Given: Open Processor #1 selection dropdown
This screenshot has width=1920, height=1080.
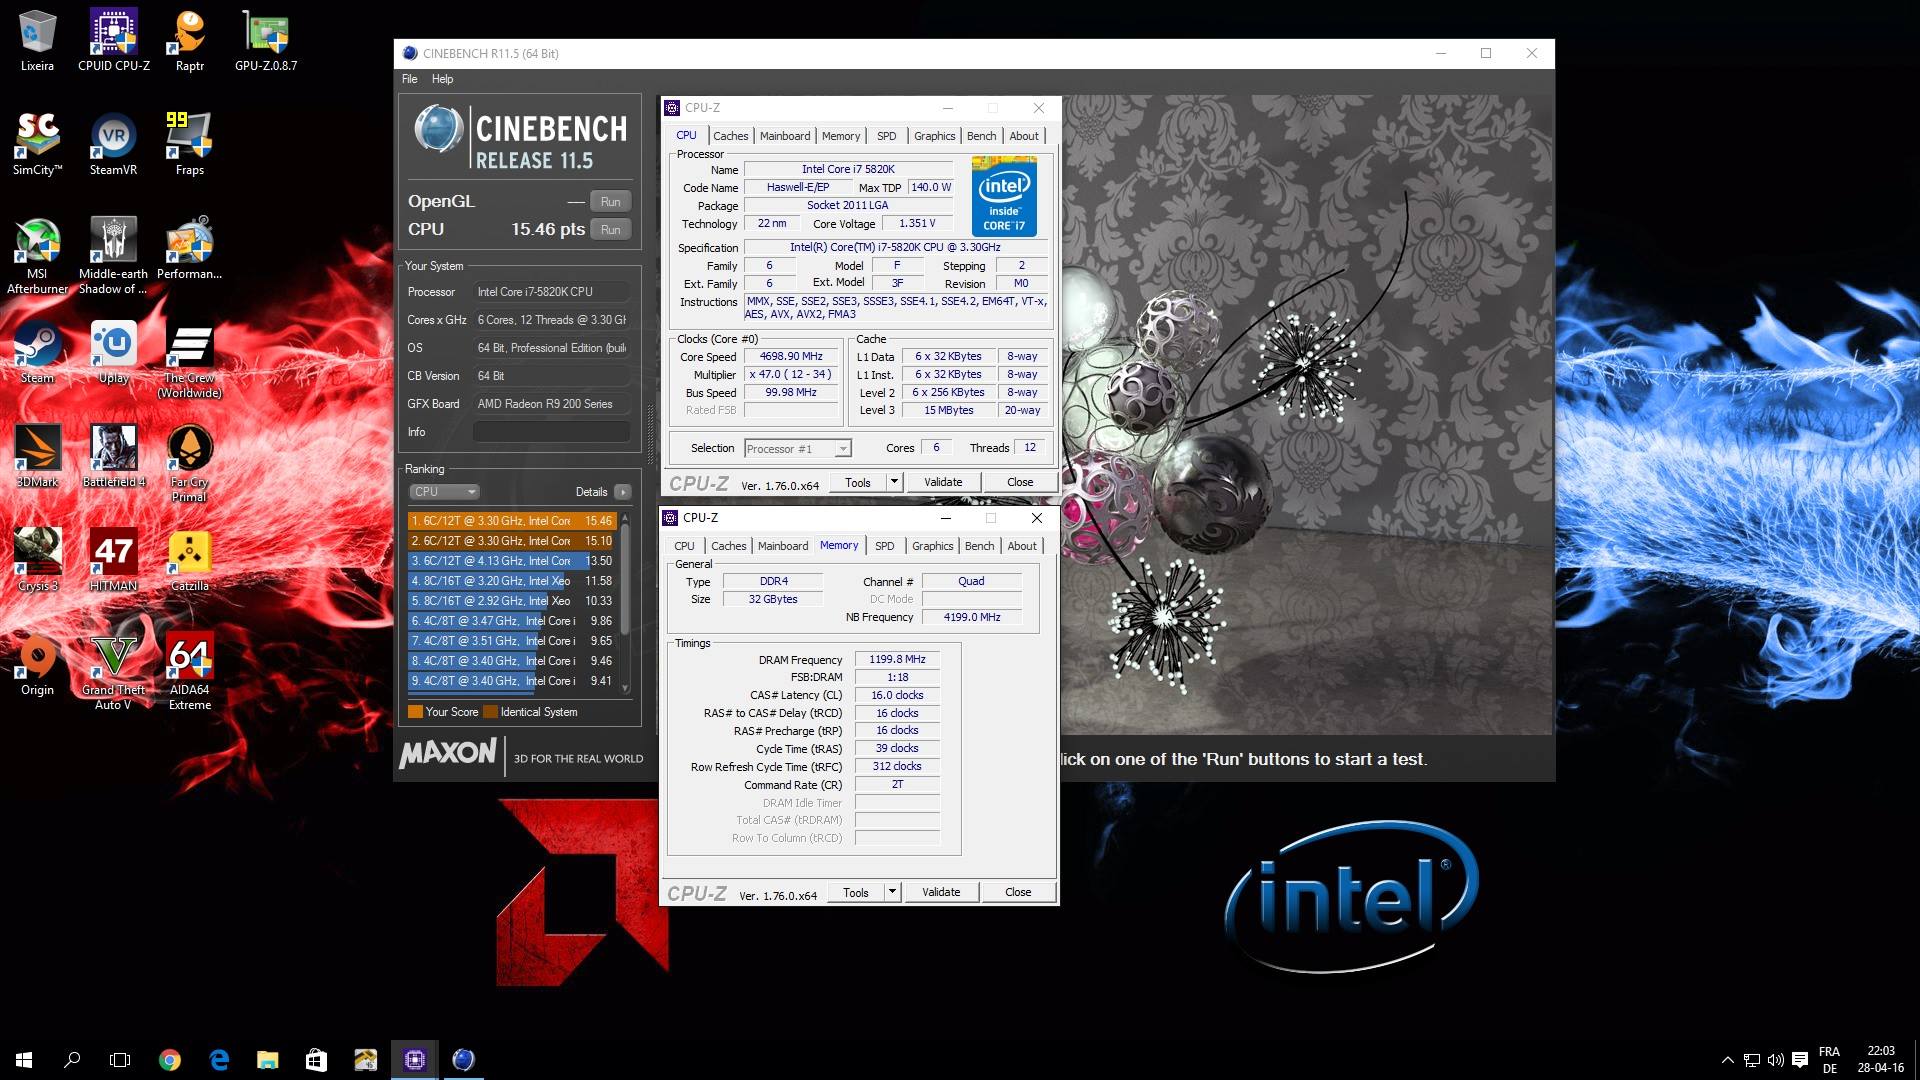Looking at the screenshot, I should point(797,449).
